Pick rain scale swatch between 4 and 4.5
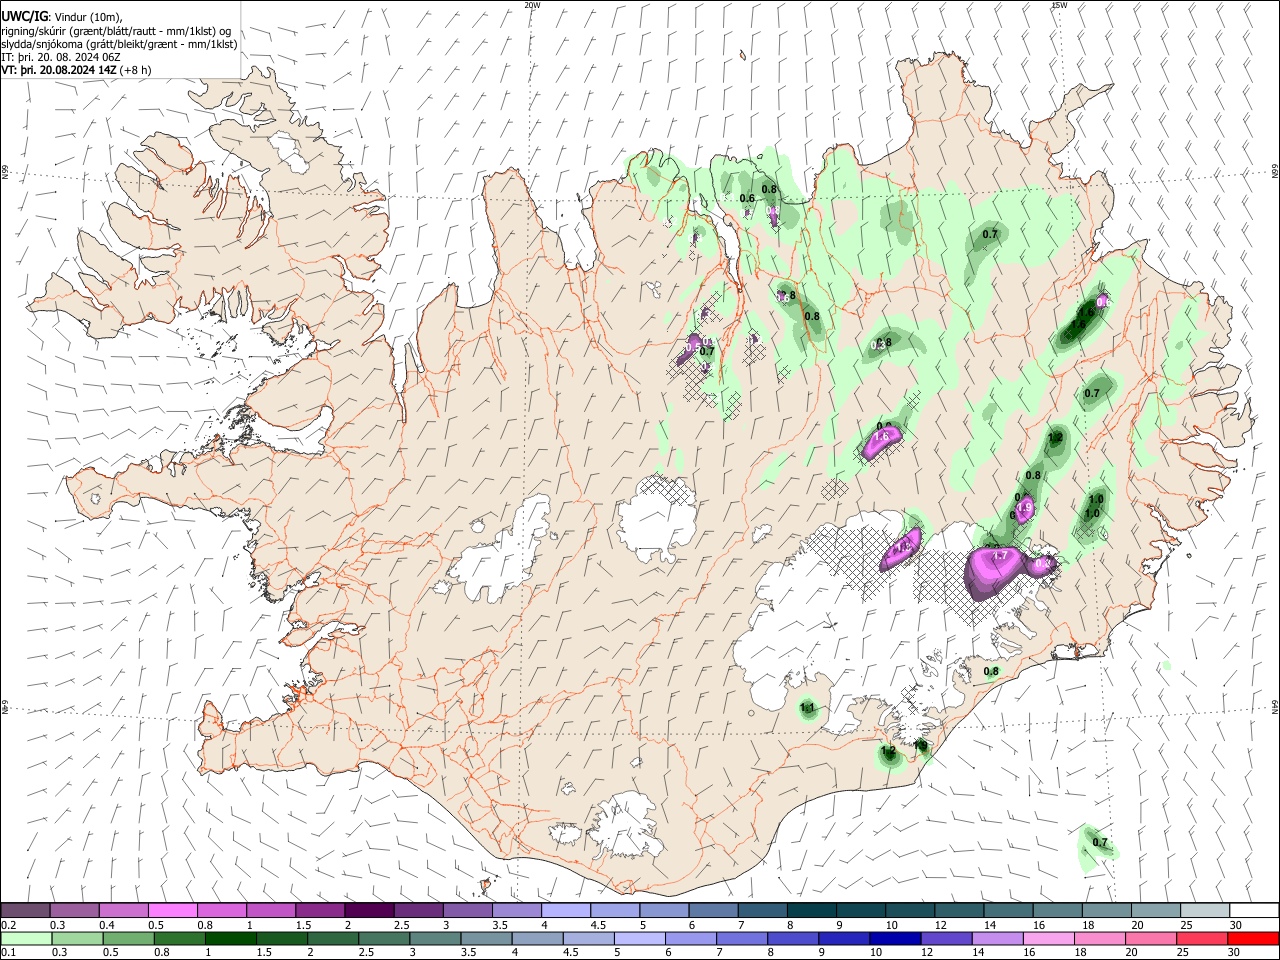1280x960 pixels. (537, 938)
